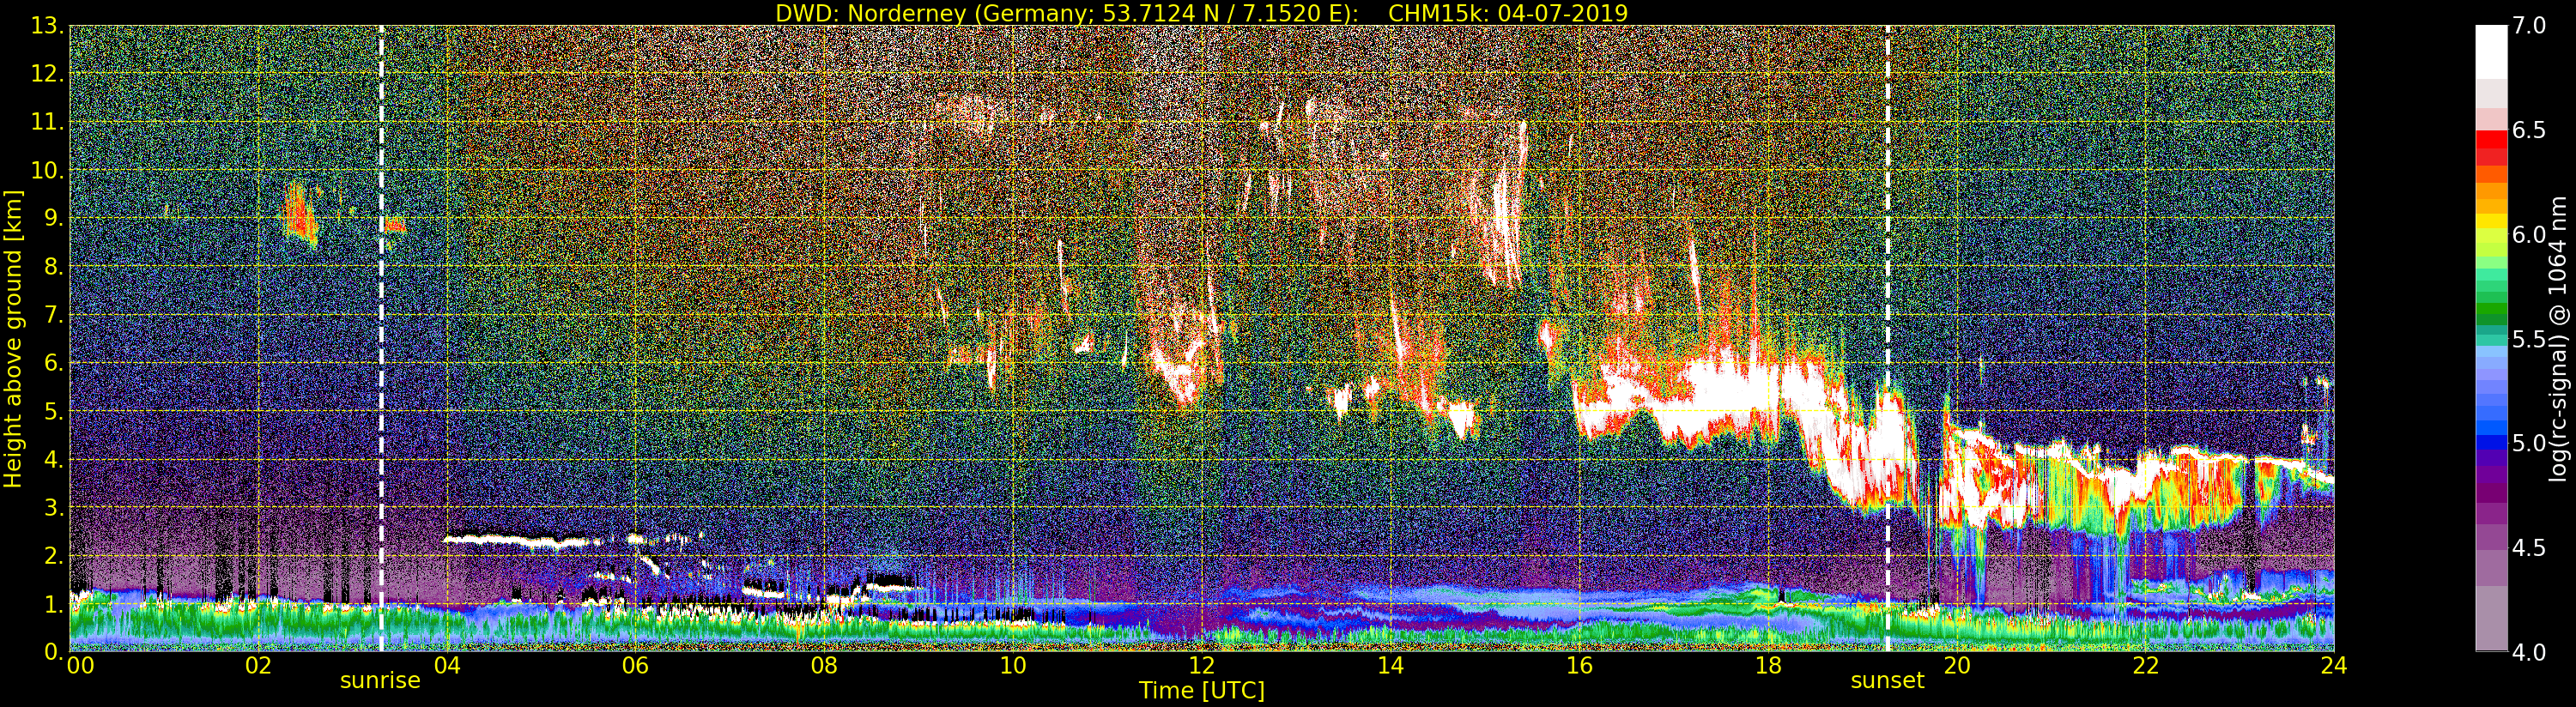Click the white top segment of the colorbar
The height and width of the screenshot is (707, 2576).
tap(2490, 52)
